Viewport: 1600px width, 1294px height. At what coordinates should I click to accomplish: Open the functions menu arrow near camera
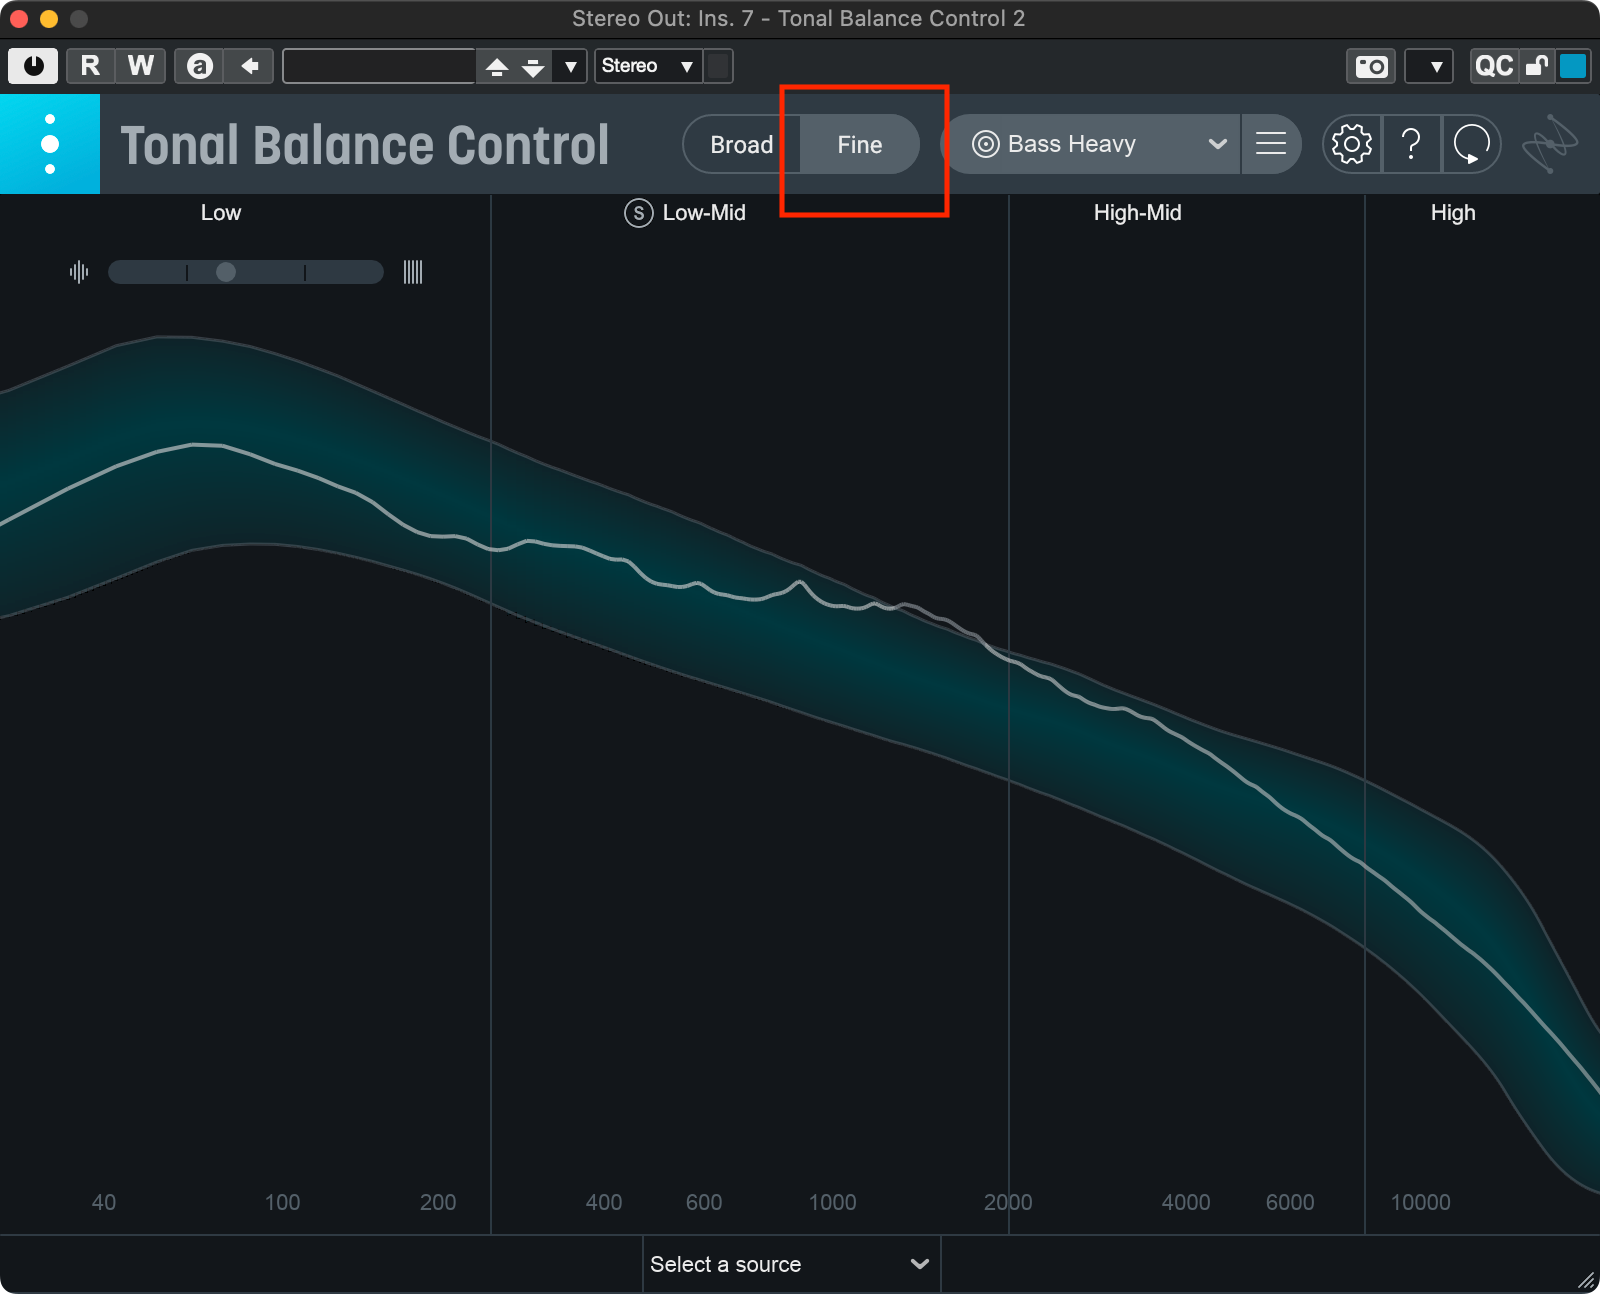pyautogui.click(x=1429, y=66)
